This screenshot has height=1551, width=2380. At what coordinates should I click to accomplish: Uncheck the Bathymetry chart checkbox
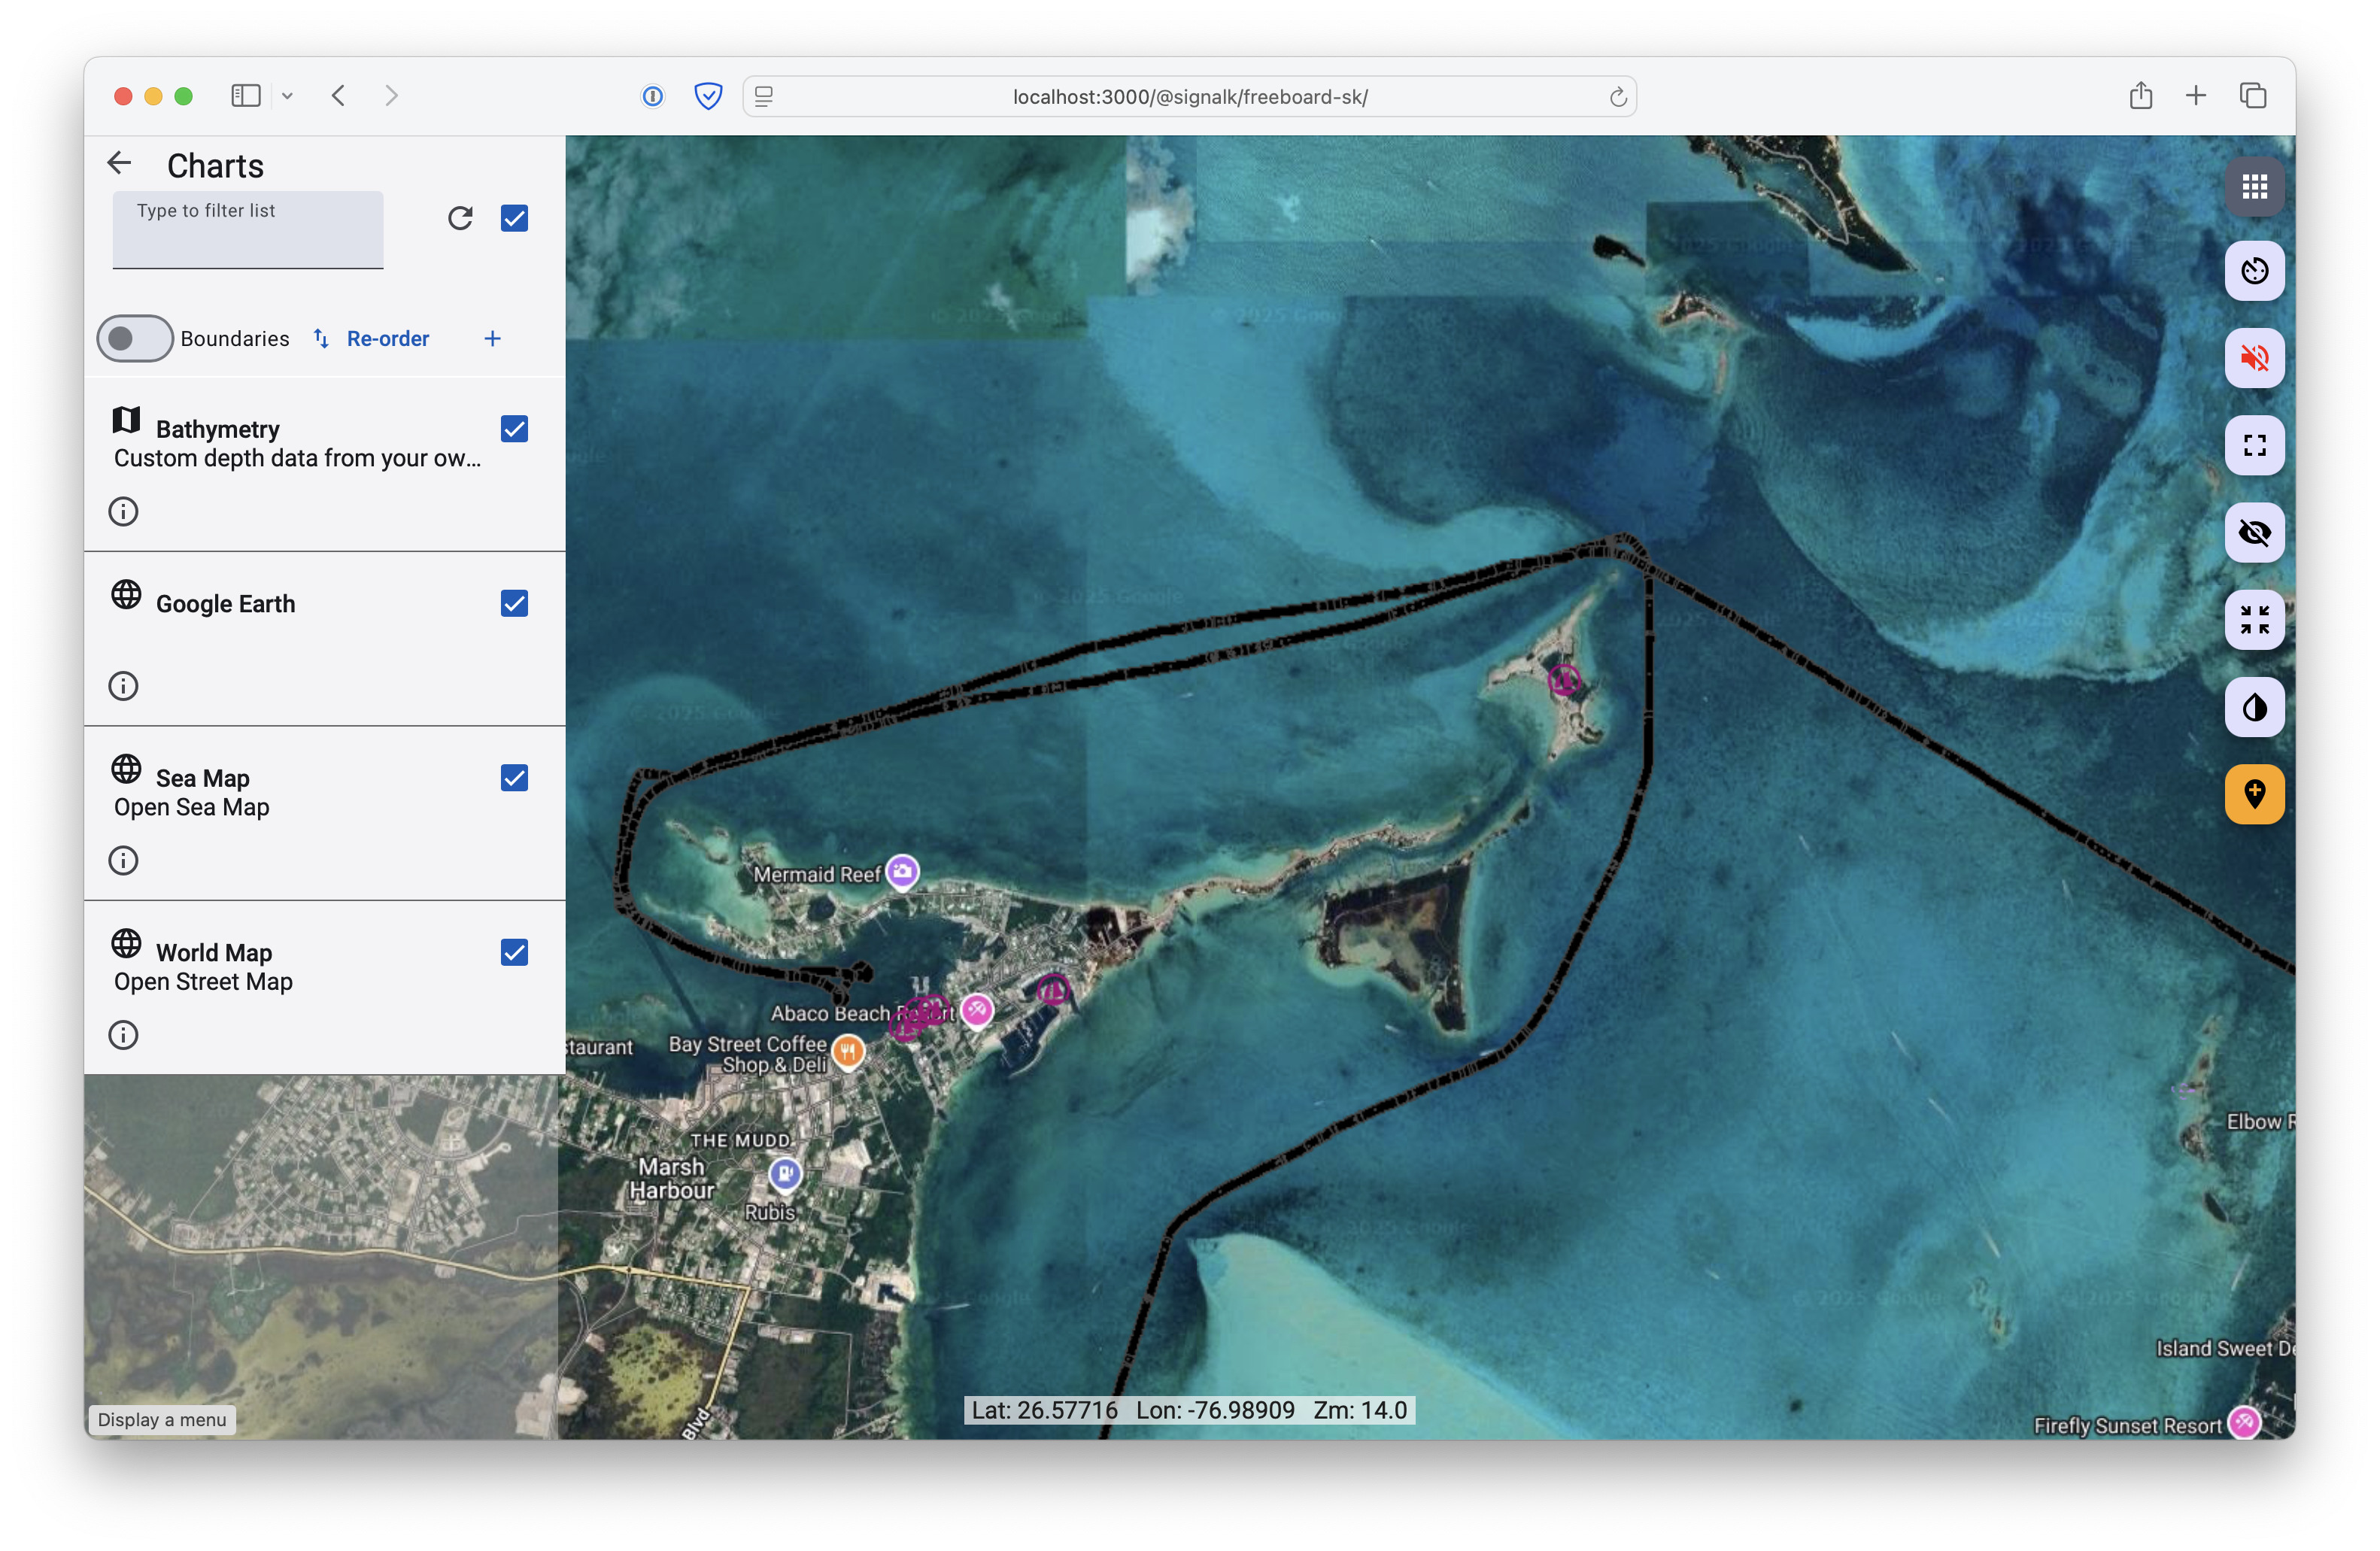pos(514,429)
